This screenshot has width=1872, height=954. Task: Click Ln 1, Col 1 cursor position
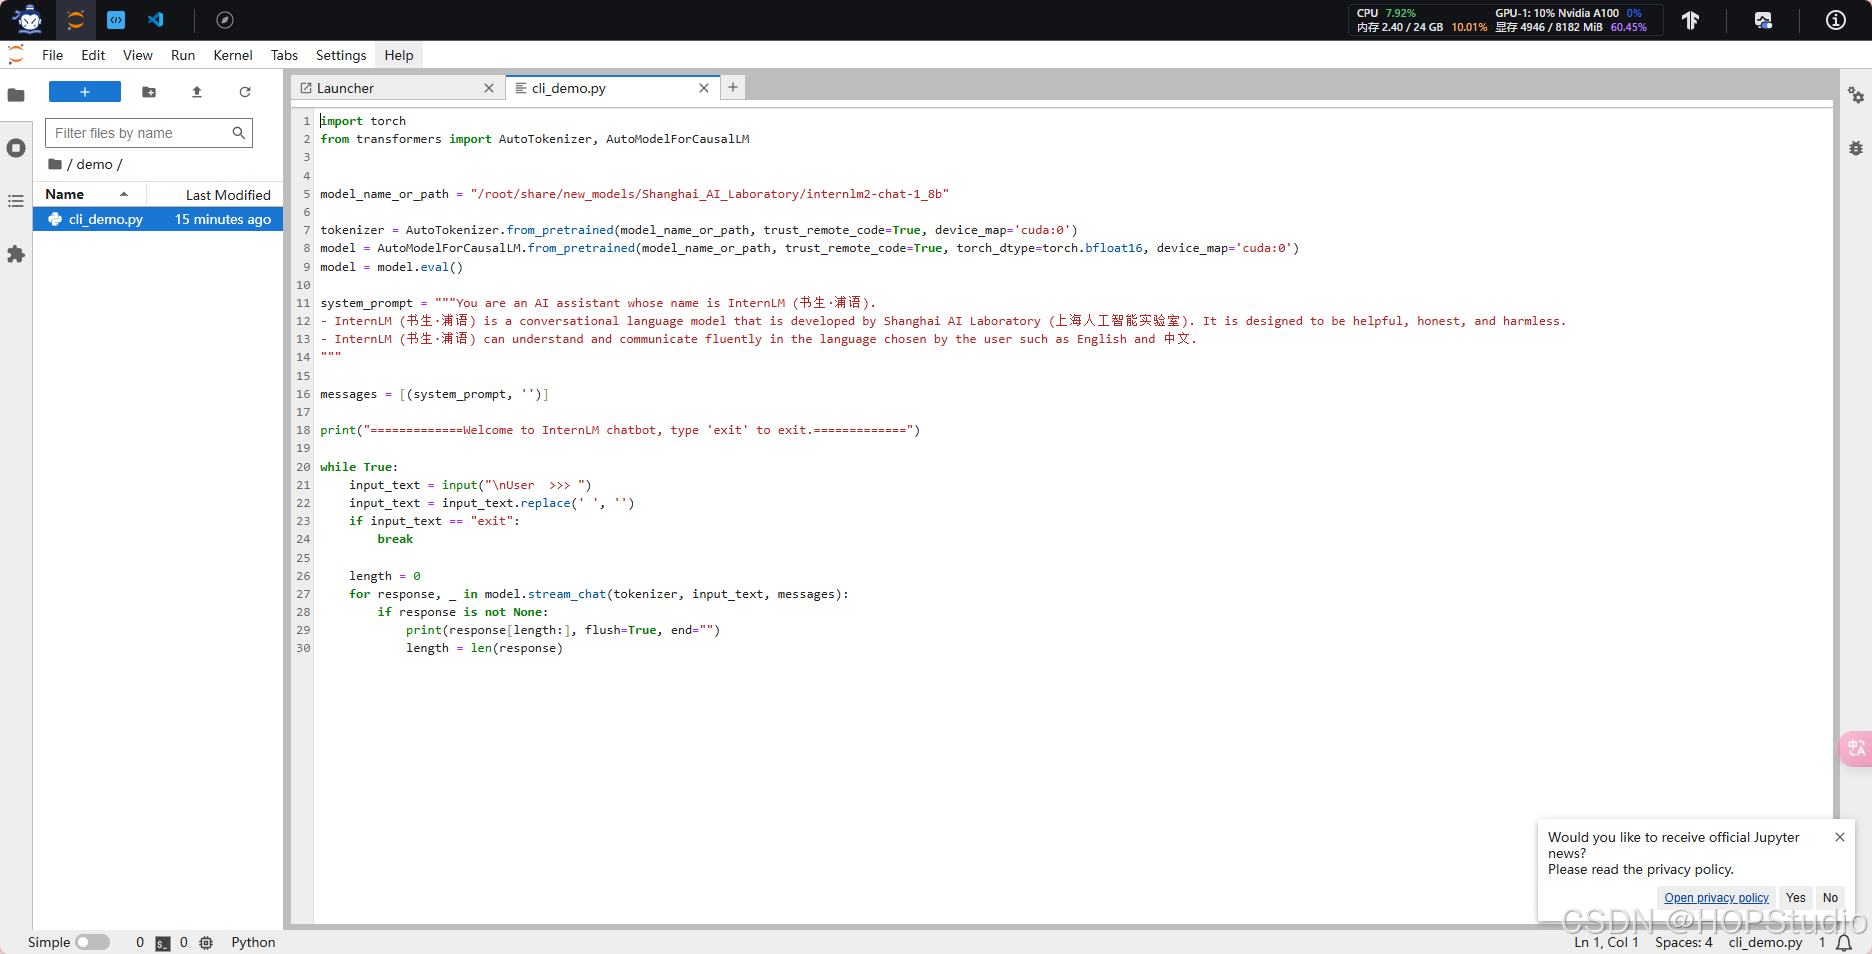coord(1606,942)
